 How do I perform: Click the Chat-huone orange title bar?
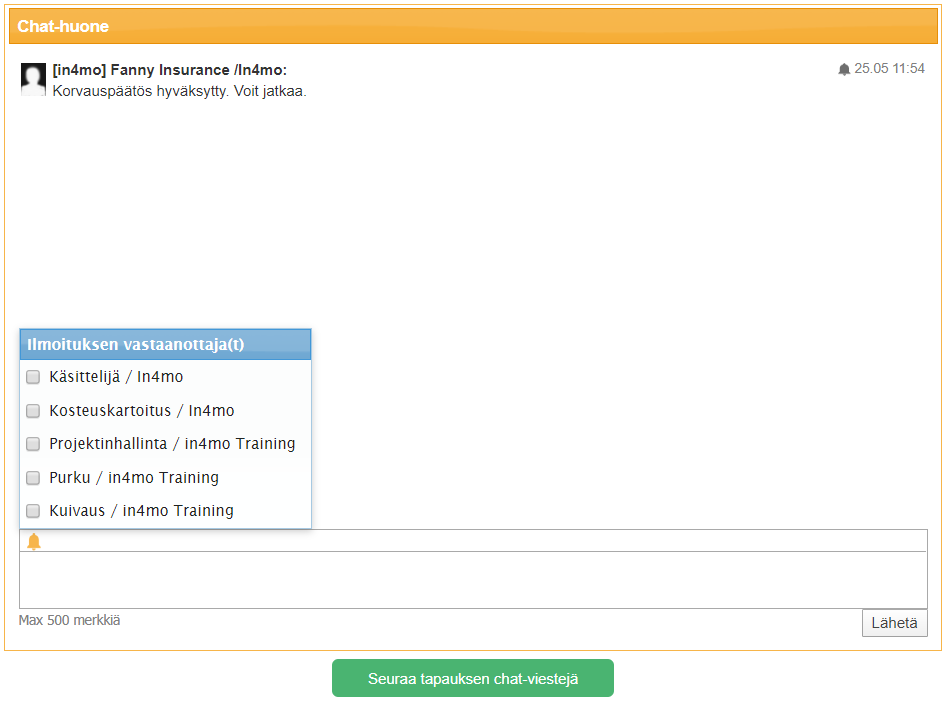pyautogui.click(x=473, y=26)
